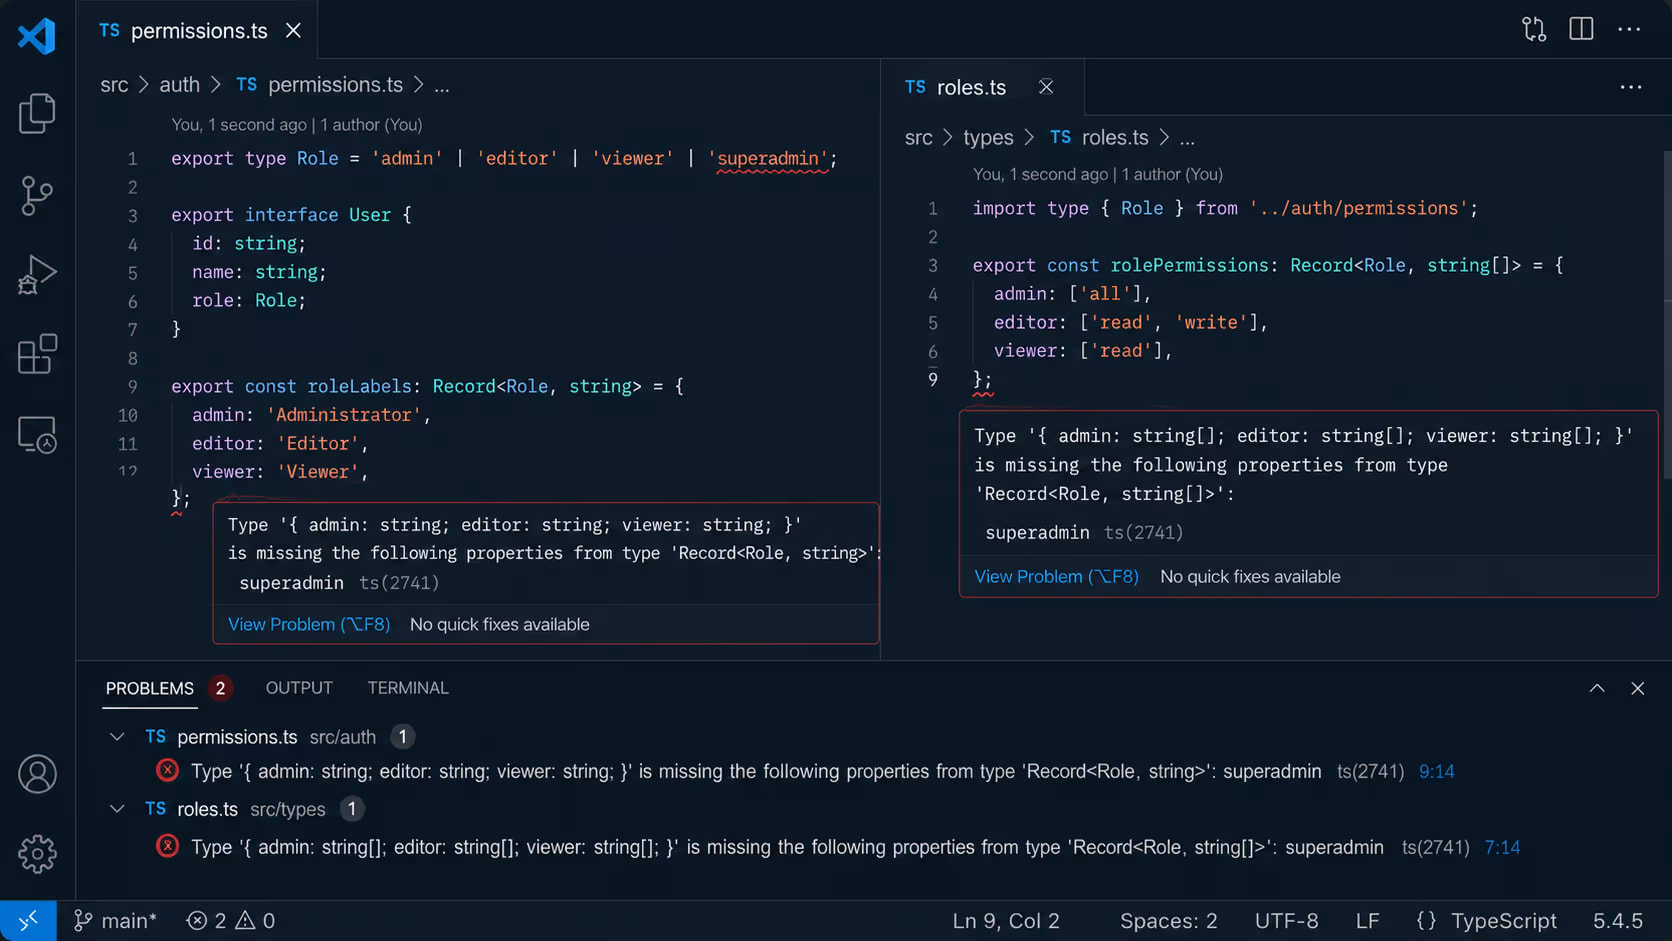1672x941 pixels.
Task: Click 'superadmin' string on line 1
Action: pyautogui.click(x=770, y=158)
